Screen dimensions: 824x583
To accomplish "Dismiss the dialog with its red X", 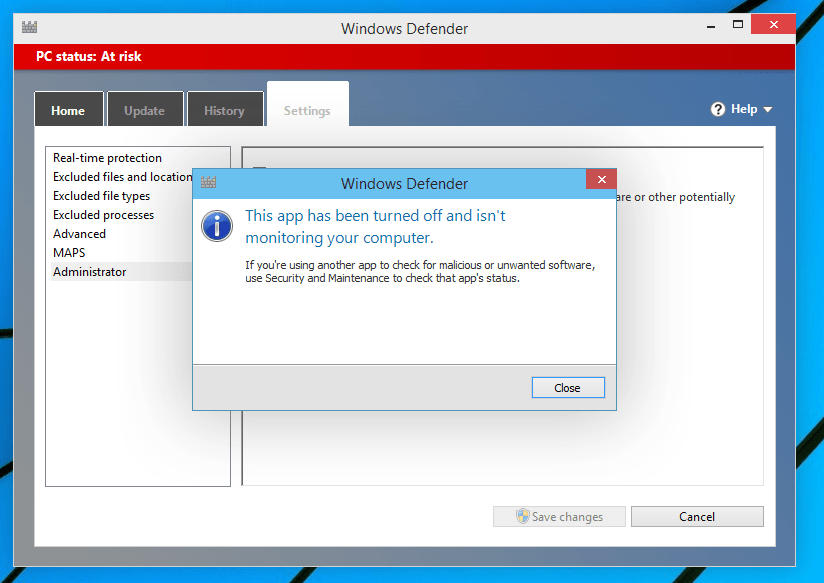I will click(x=601, y=179).
